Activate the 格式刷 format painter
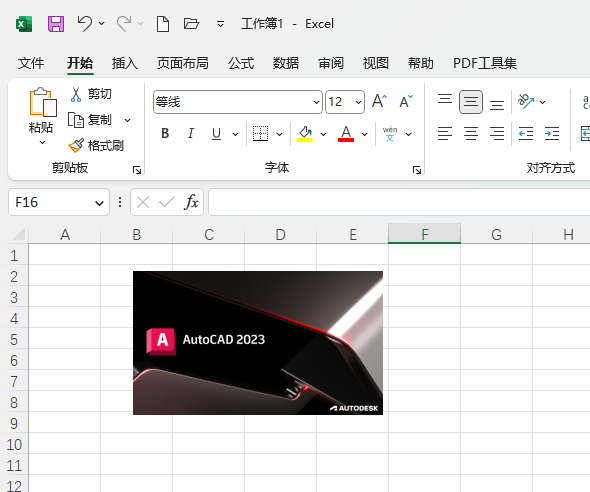This screenshot has height=492, width=590. (x=96, y=146)
